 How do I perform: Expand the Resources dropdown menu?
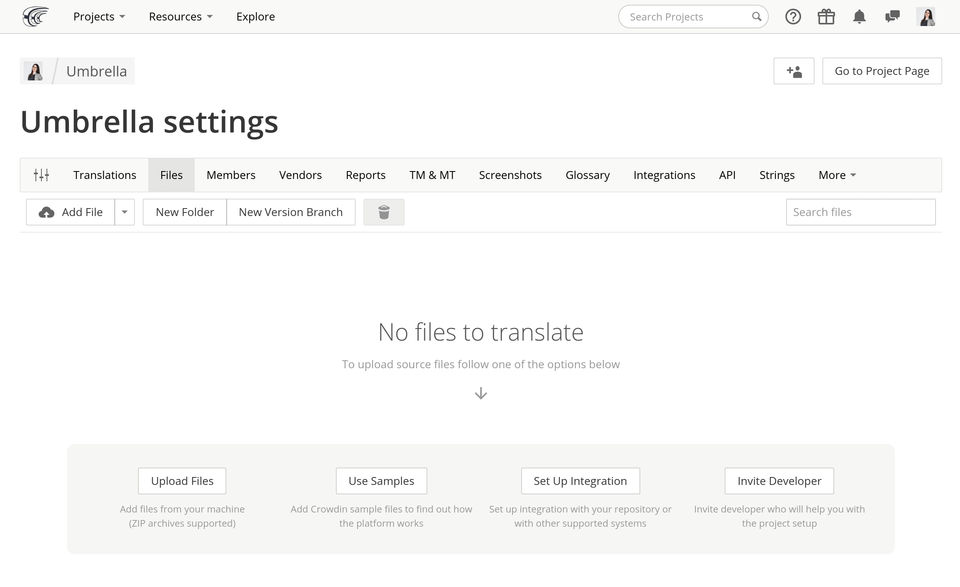(180, 17)
